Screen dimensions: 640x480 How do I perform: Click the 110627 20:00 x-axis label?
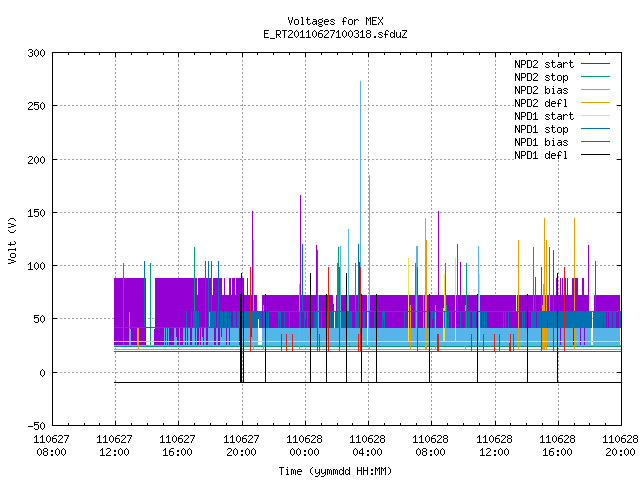click(241, 446)
